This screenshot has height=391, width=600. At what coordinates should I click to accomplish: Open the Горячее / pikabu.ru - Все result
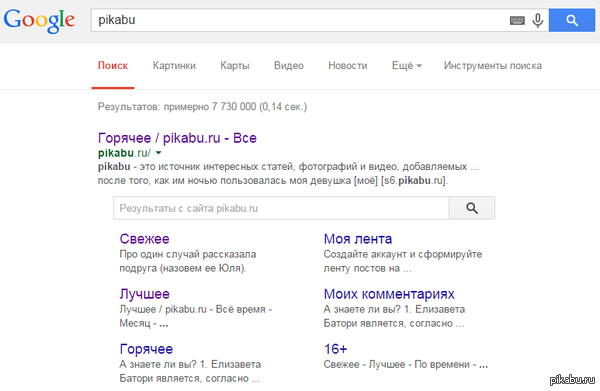click(177, 138)
